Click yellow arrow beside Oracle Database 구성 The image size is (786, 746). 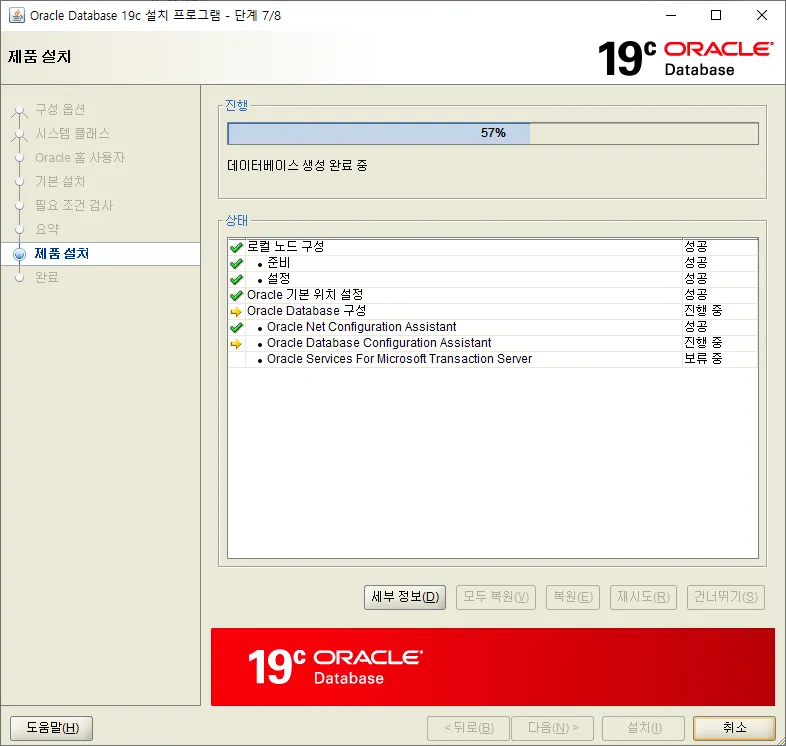tap(236, 312)
